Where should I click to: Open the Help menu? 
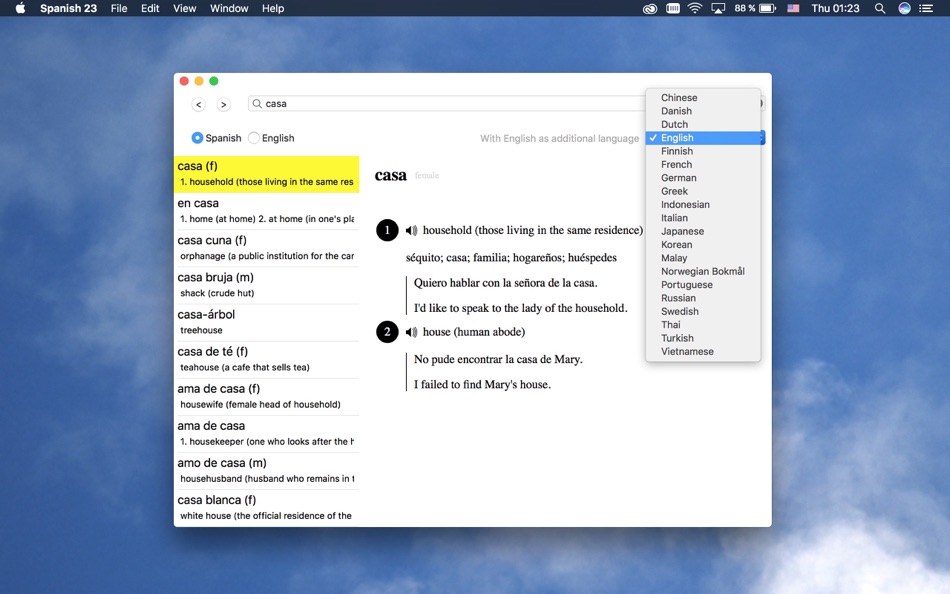tap(273, 8)
